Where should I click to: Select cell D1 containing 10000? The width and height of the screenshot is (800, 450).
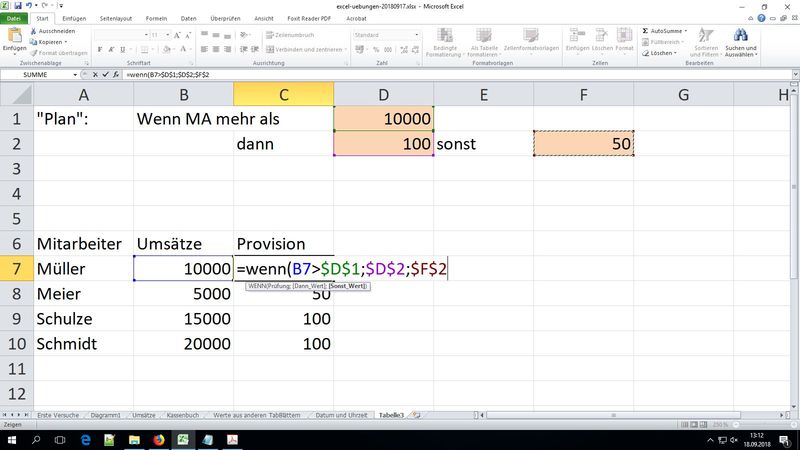tap(383, 119)
